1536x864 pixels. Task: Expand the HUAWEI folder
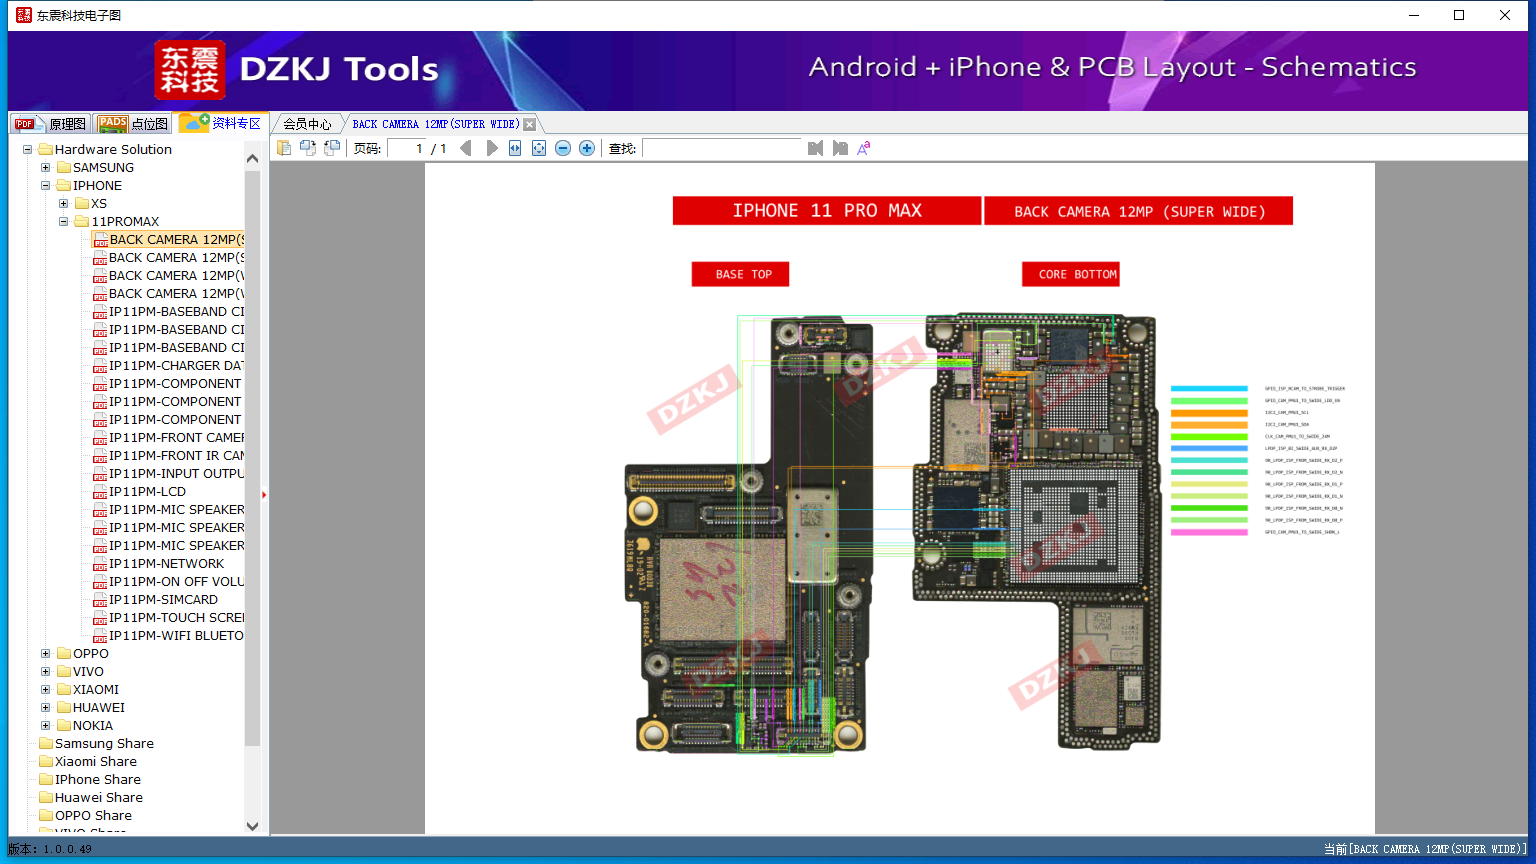click(x=46, y=708)
